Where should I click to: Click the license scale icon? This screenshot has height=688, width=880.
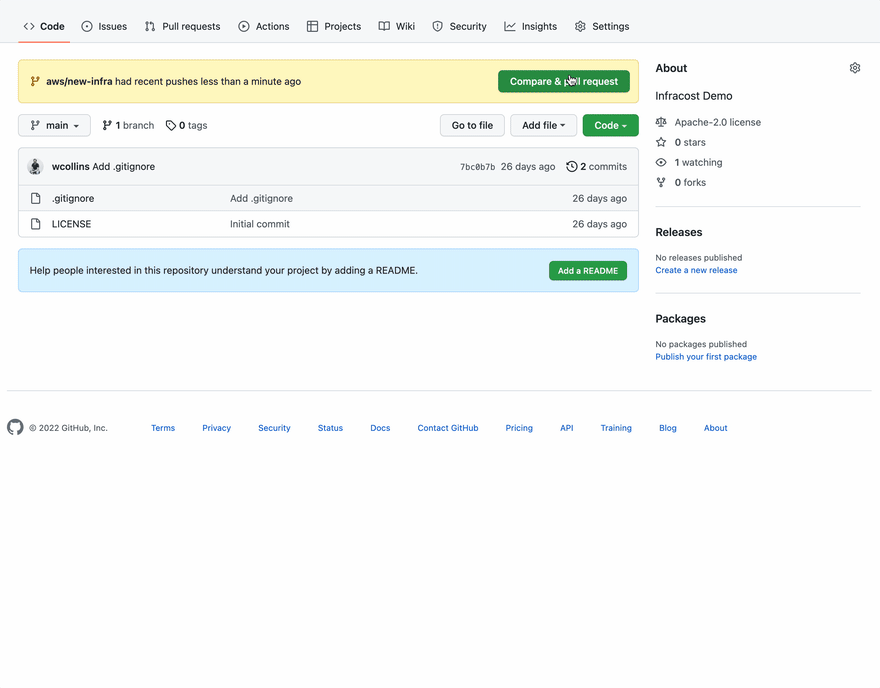click(x=661, y=122)
